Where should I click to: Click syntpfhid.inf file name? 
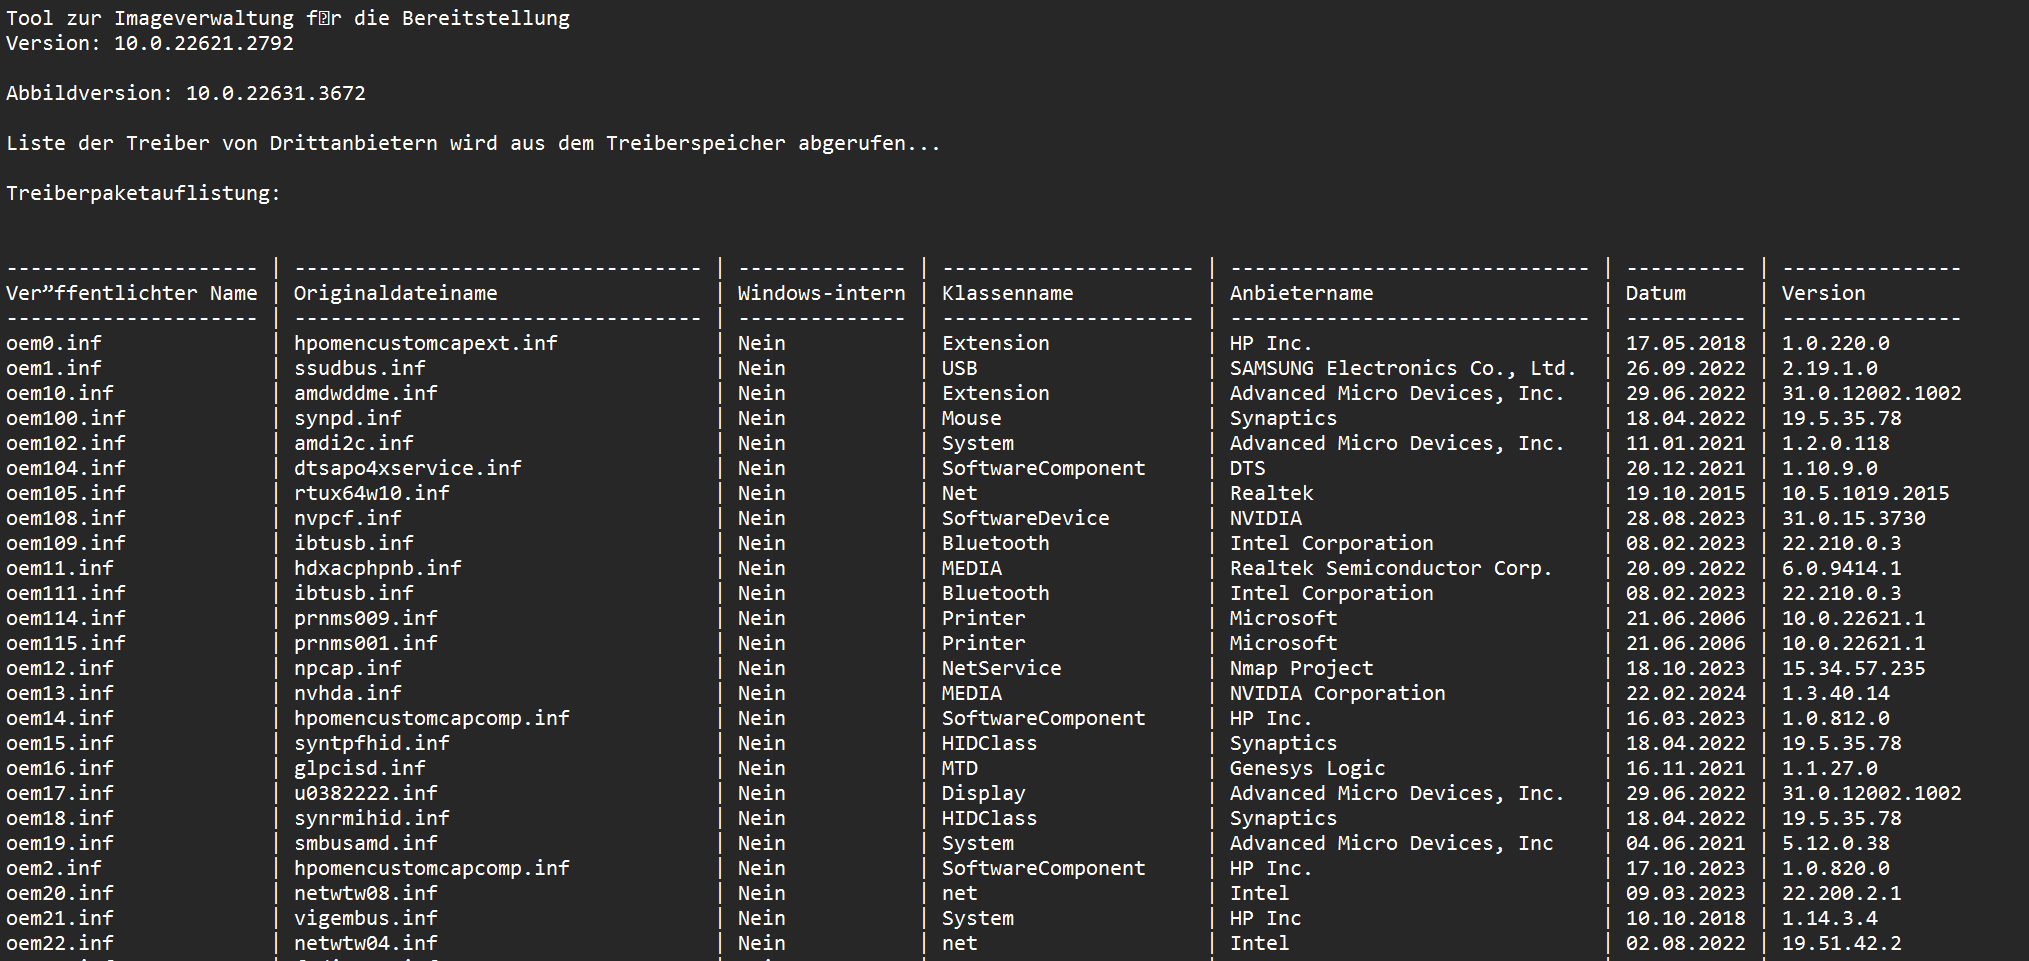[371, 743]
